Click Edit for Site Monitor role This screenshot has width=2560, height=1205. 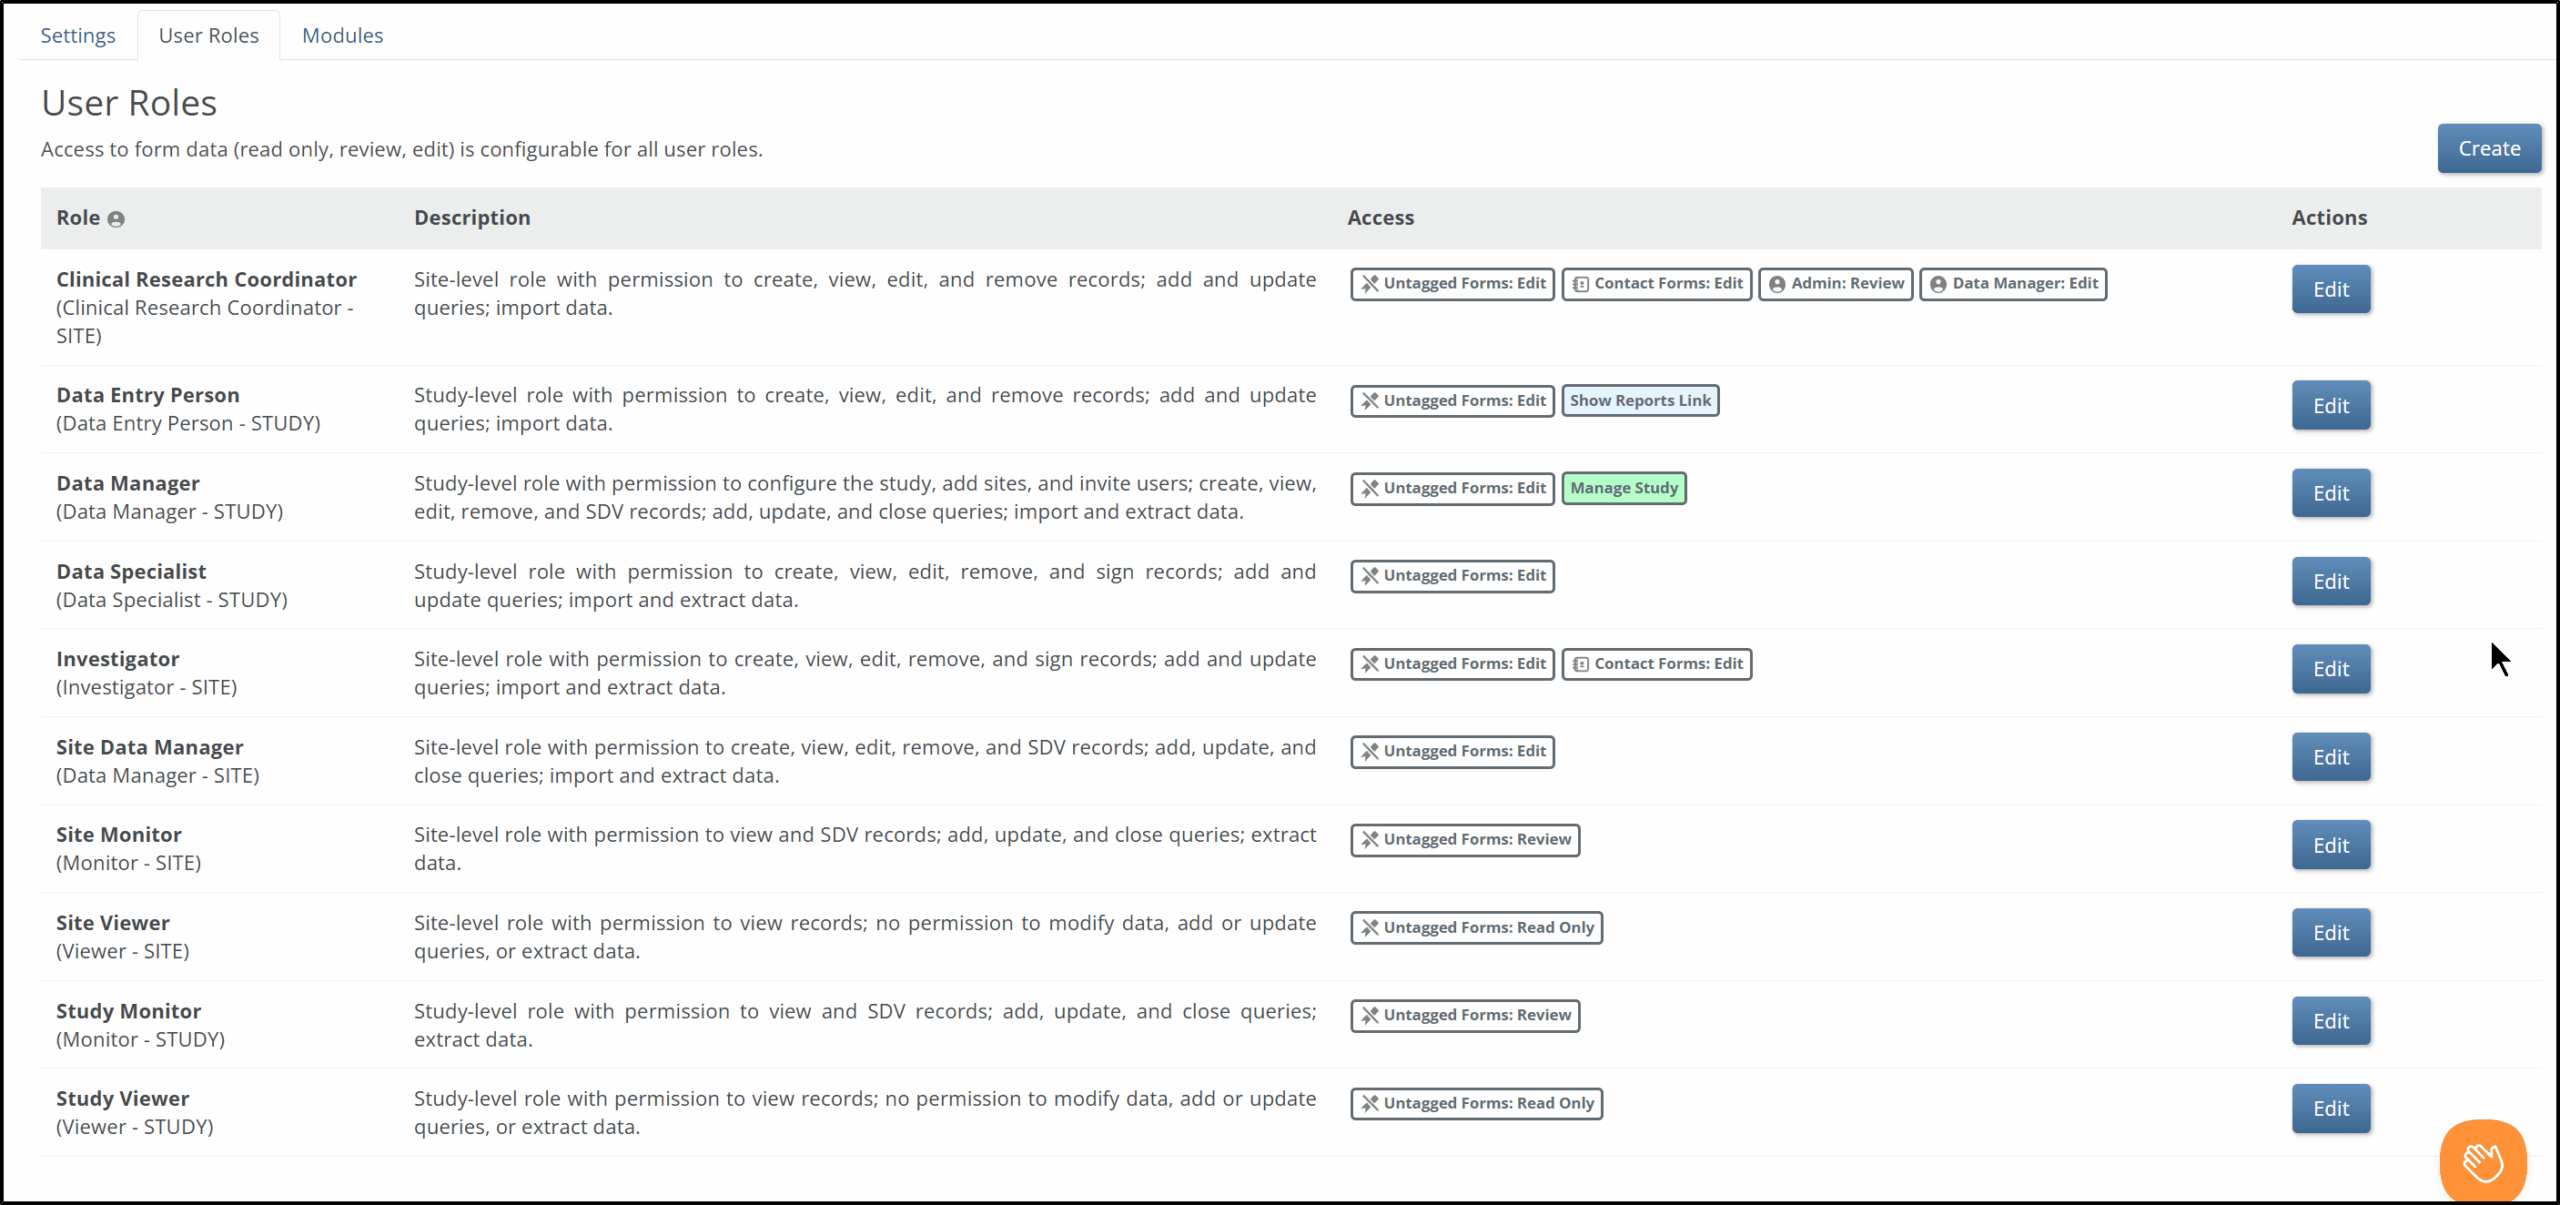(2330, 846)
